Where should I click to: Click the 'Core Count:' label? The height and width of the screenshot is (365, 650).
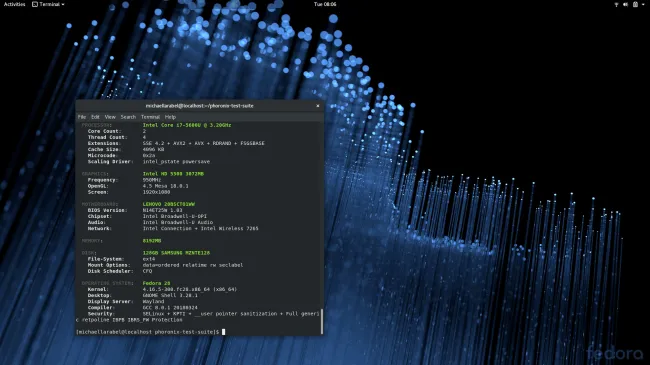click(104, 131)
